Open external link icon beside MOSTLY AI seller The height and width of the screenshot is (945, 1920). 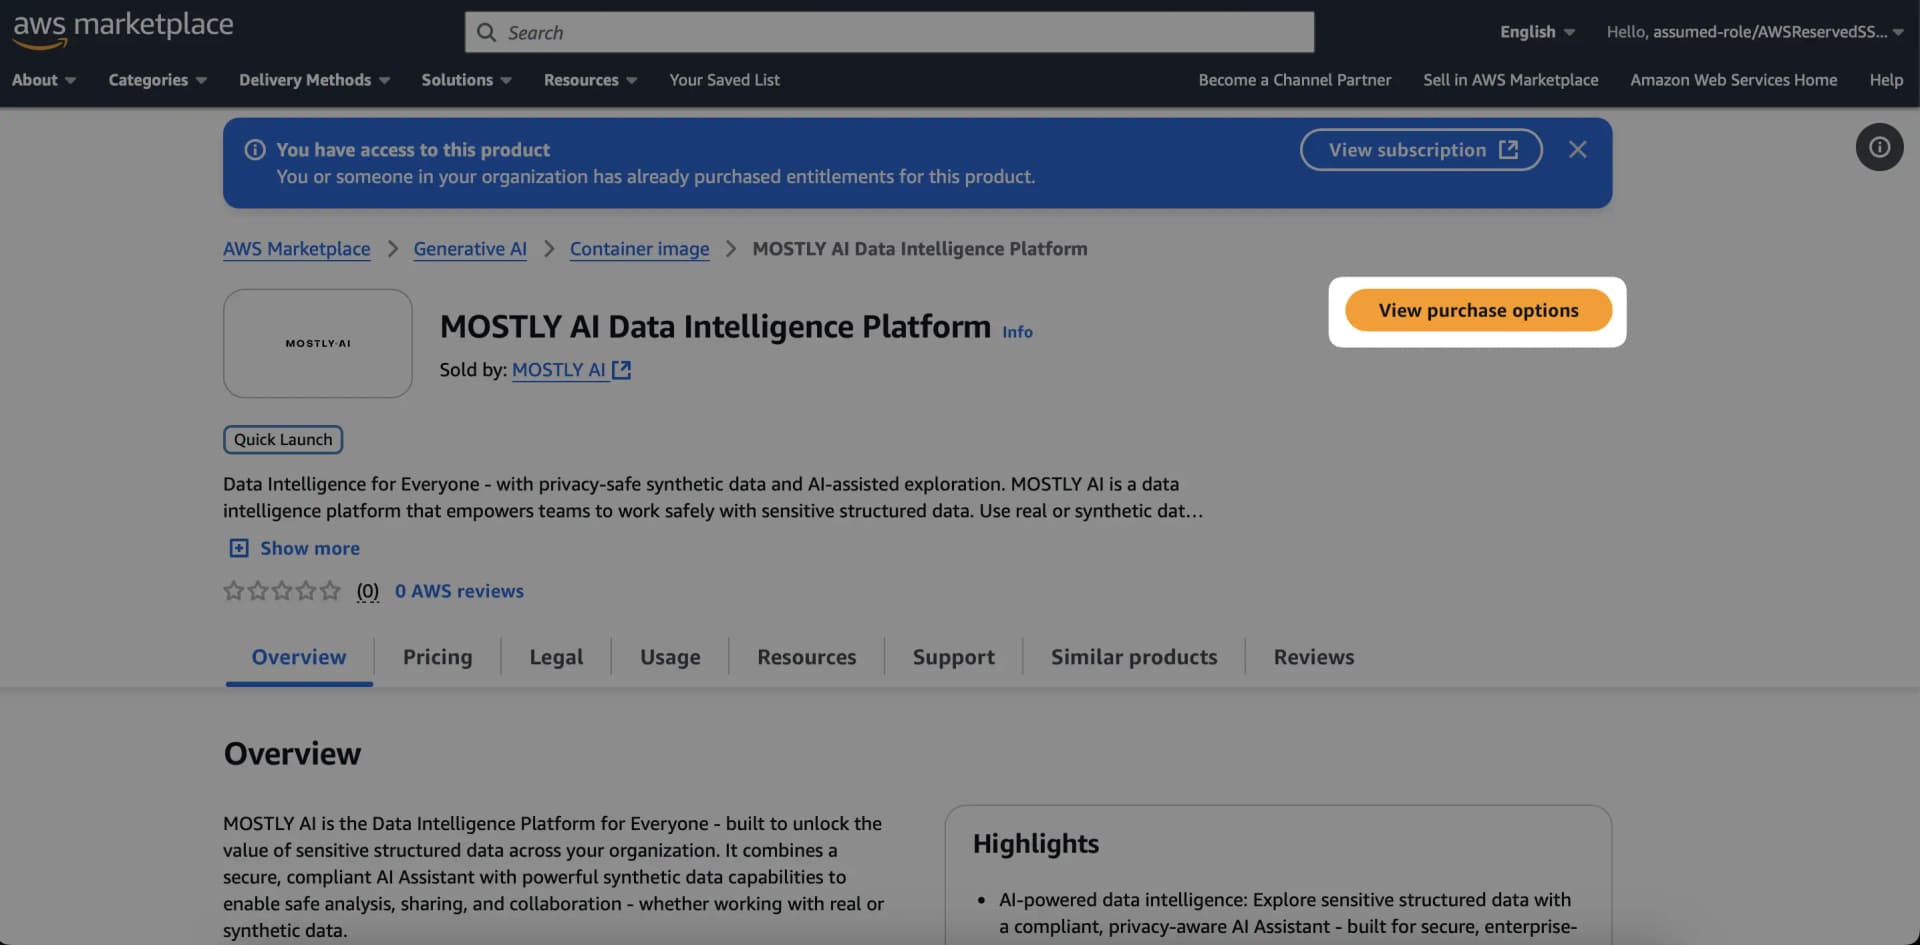click(x=621, y=370)
